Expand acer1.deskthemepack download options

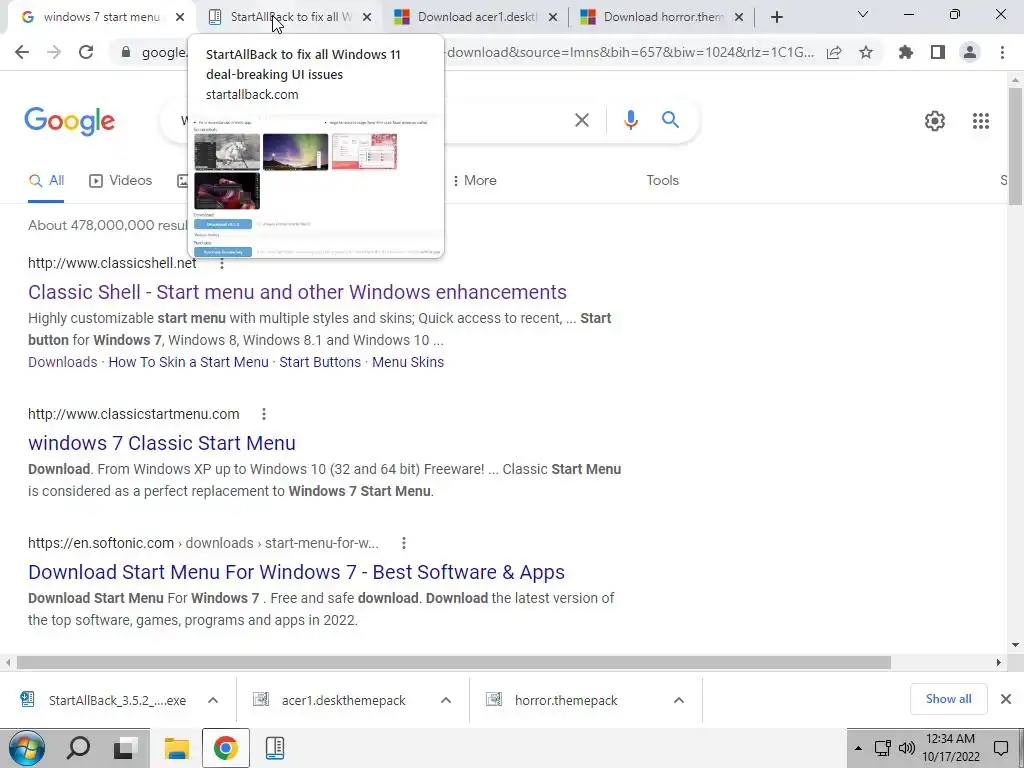point(446,700)
